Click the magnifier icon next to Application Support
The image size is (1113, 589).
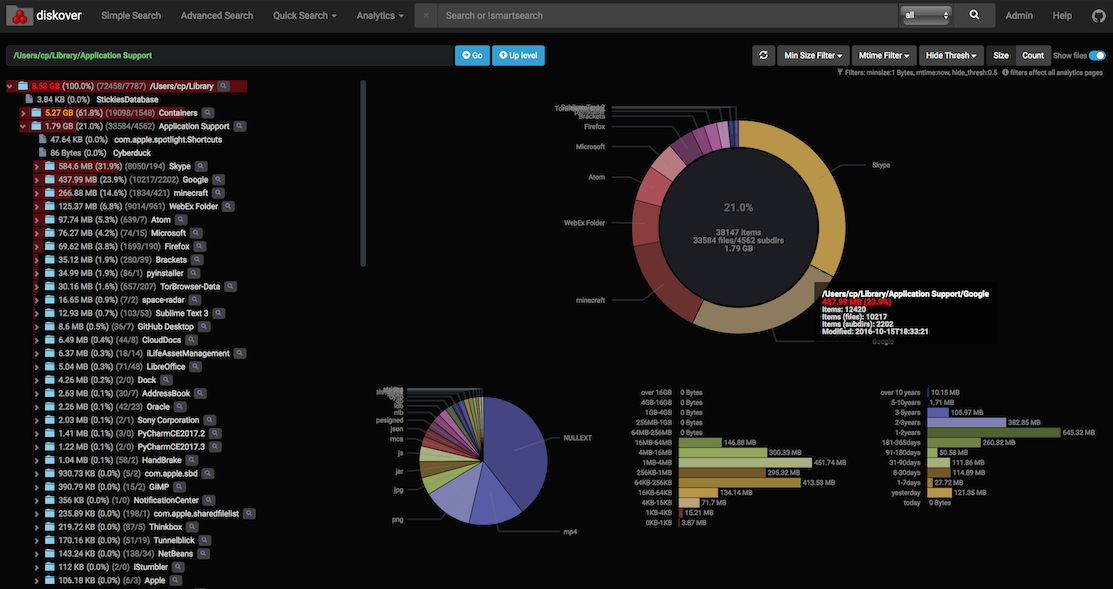point(240,126)
